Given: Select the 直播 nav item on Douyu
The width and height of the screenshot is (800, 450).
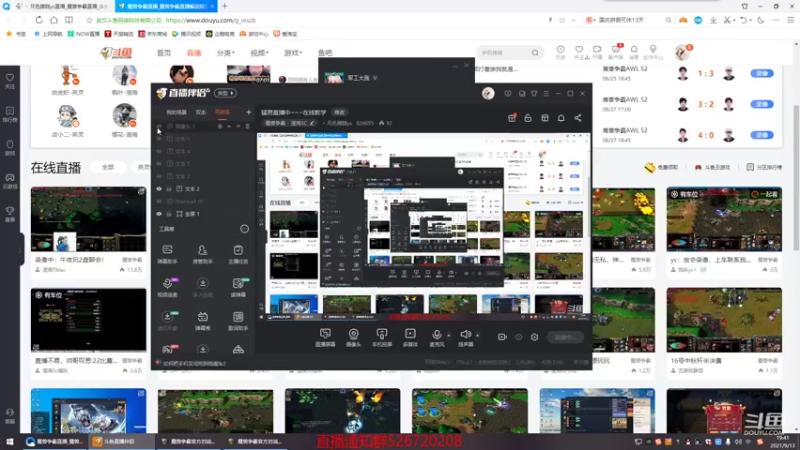Looking at the screenshot, I should (x=194, y=53).
